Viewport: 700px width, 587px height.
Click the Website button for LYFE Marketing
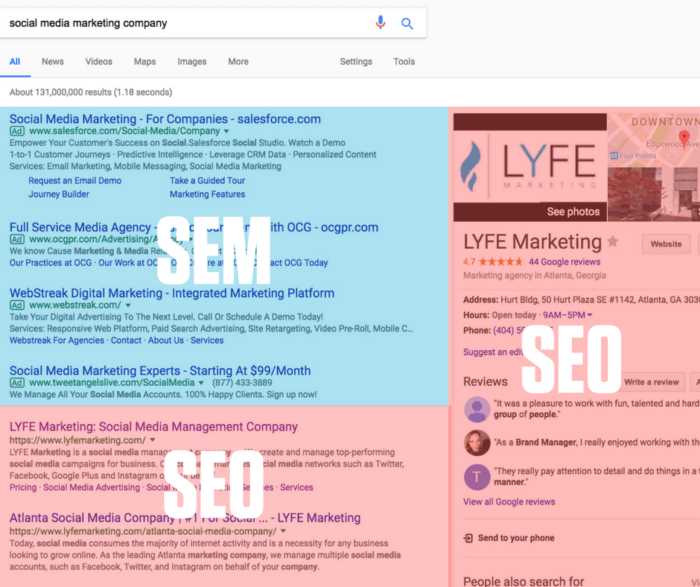[x=666, y=243]
